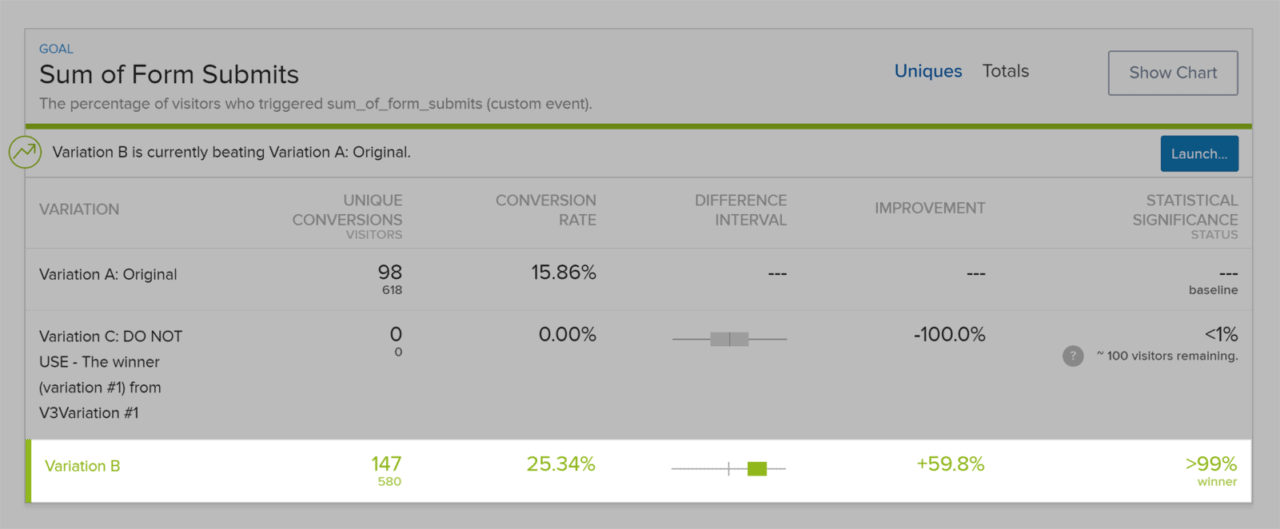Click Variation C gray difference interval box
Screen dimensions: 1280x529
point(729,339)
